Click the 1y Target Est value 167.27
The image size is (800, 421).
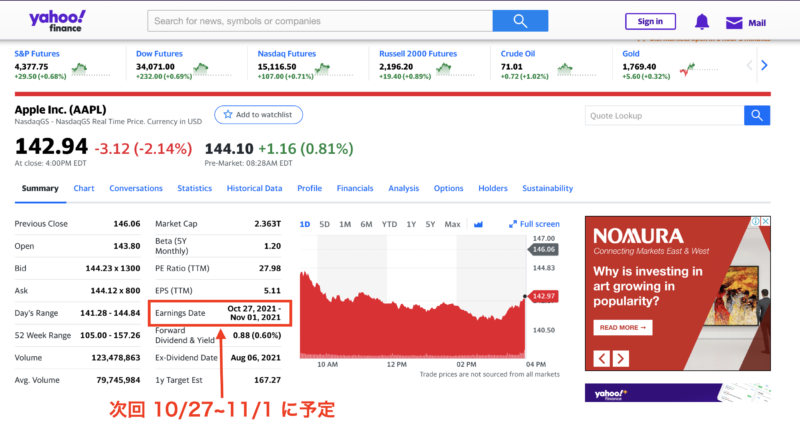pyautogui.click(x=267, y=380)
